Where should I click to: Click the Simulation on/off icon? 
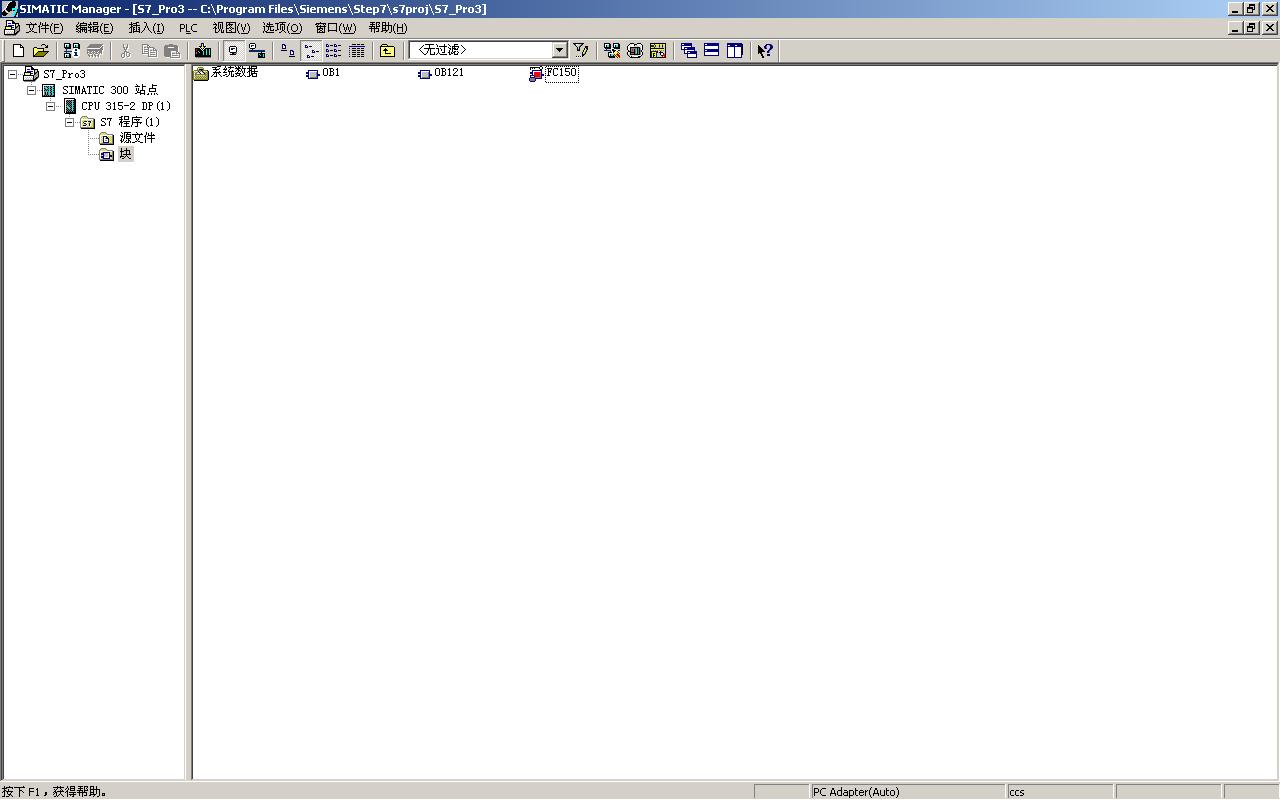click(x=634, y=51)
